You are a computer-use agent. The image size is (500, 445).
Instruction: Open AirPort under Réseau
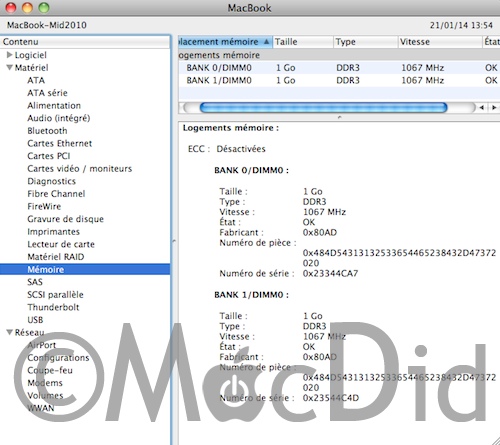42,345
